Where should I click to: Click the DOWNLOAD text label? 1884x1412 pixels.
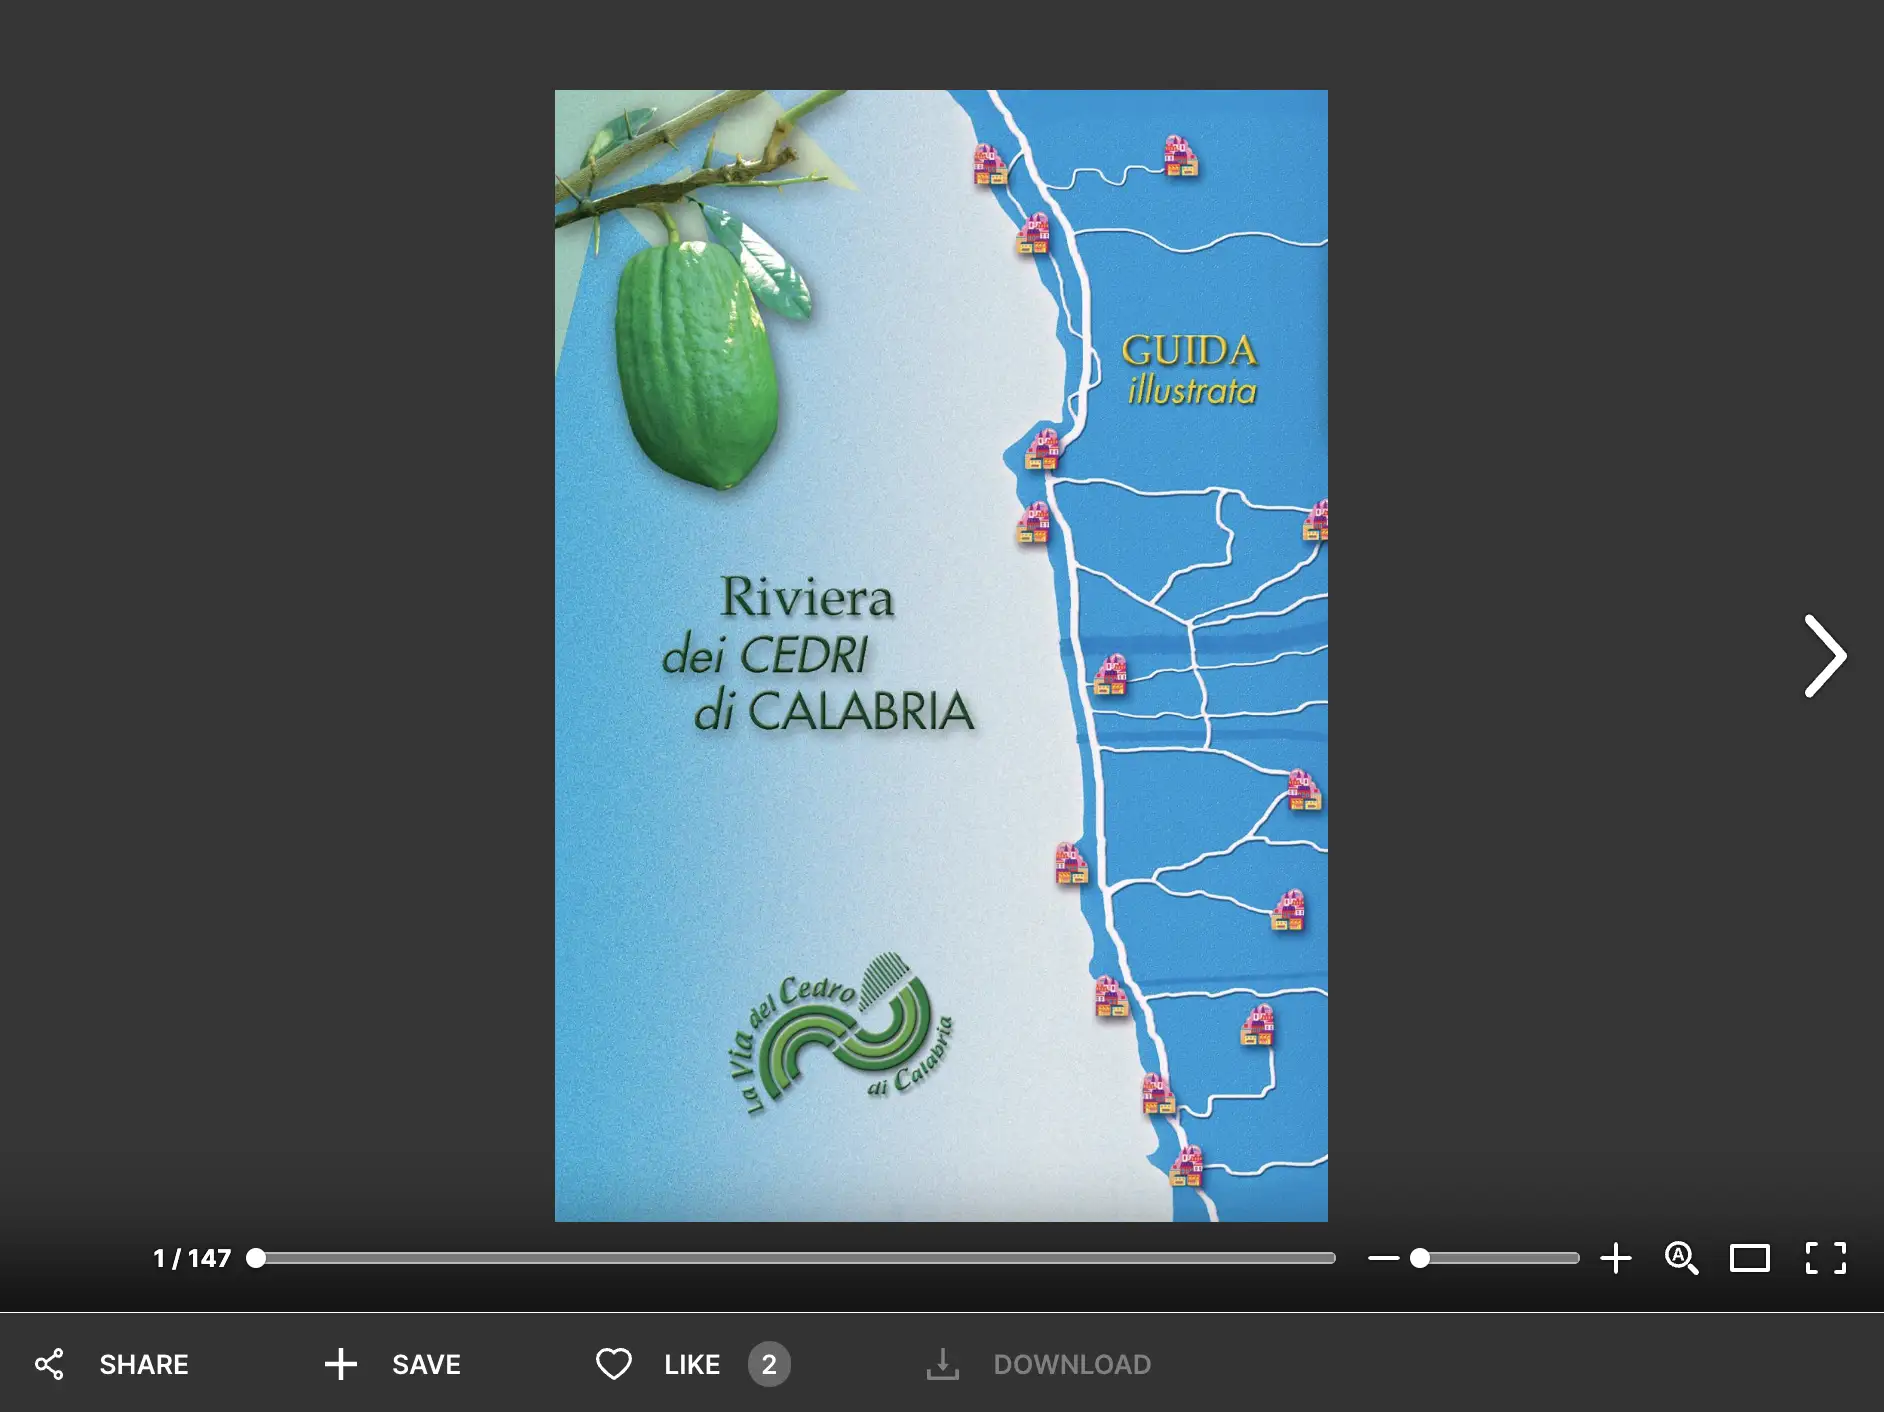1072,1364
